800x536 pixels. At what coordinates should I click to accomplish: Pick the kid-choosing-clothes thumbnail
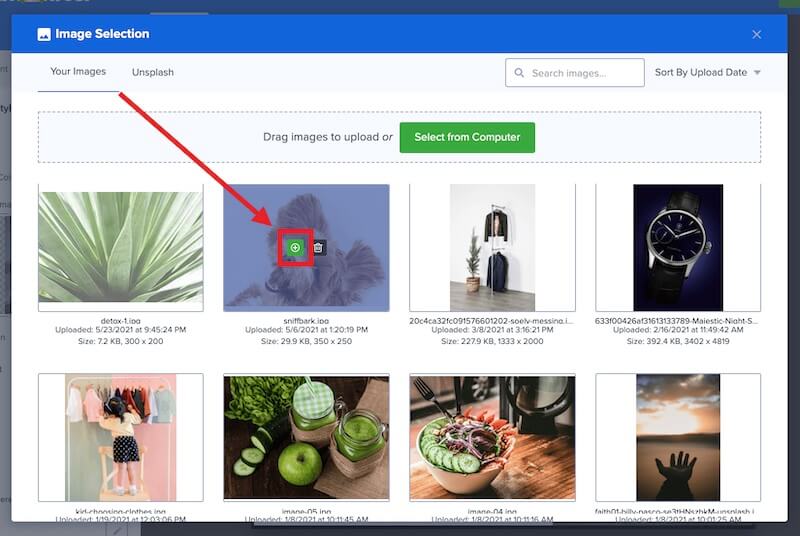120,438
